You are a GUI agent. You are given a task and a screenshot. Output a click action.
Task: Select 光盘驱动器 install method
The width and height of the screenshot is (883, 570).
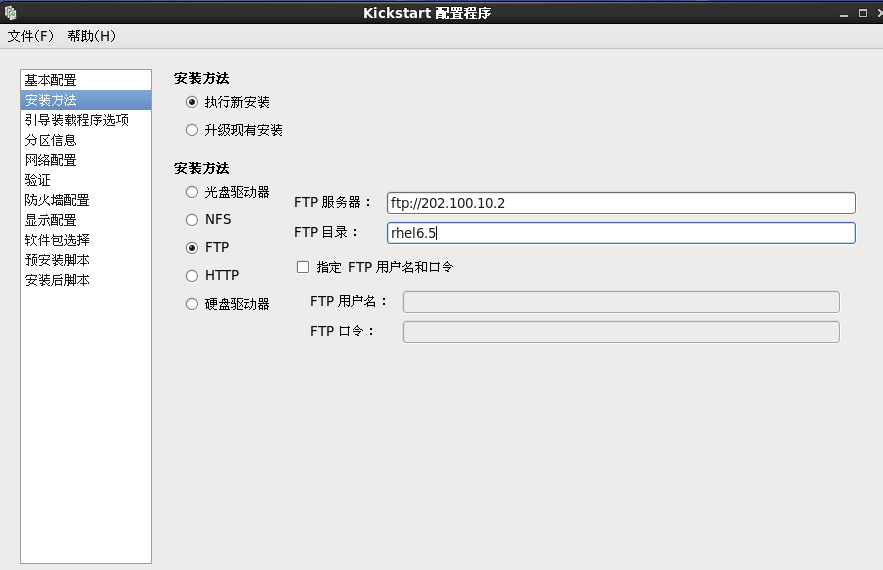(192, 192)
